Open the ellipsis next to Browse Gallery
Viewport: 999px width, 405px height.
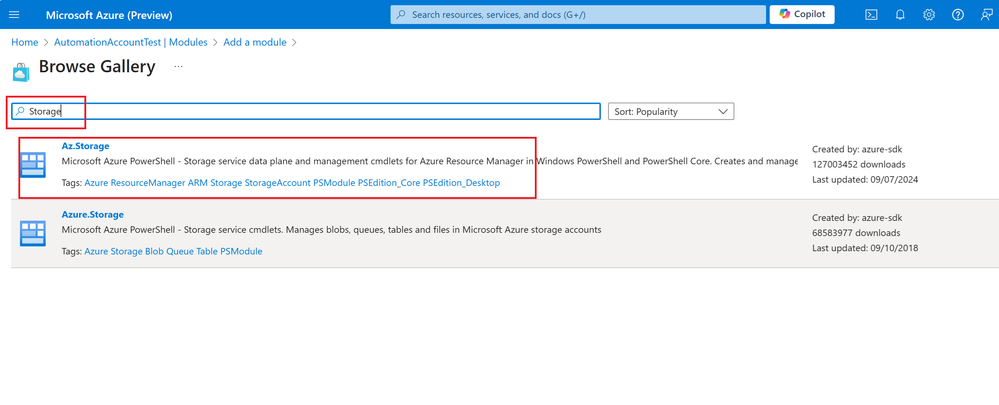point(178,66)
